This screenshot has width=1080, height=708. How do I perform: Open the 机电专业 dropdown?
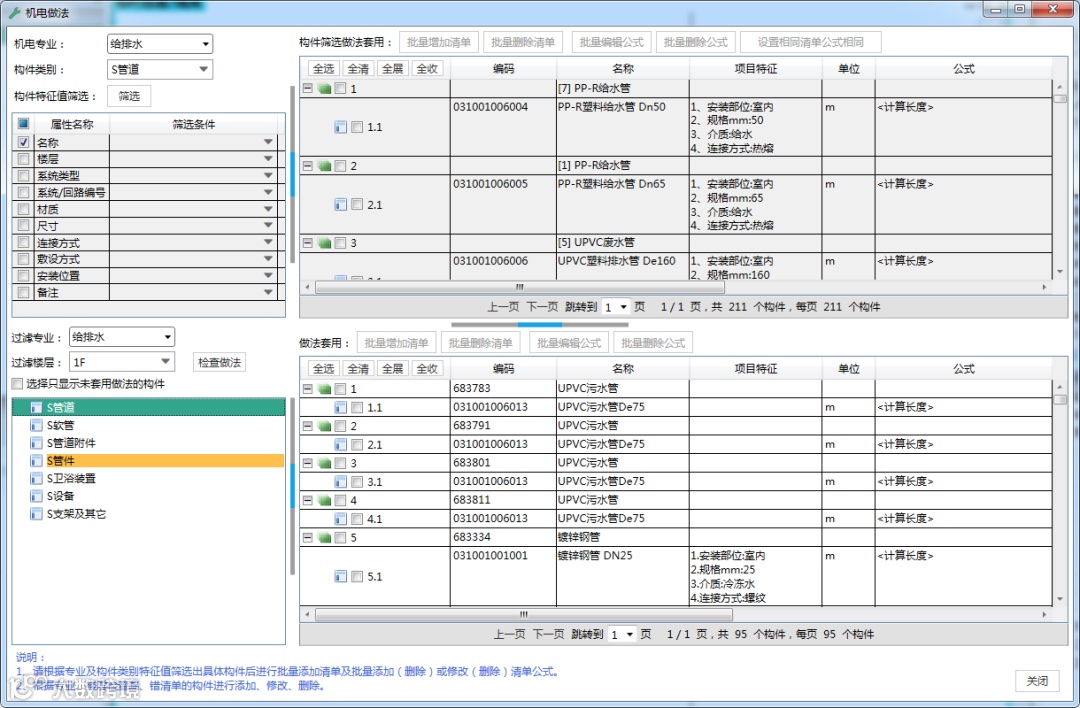pyautogui.click(x=160, y=43)
